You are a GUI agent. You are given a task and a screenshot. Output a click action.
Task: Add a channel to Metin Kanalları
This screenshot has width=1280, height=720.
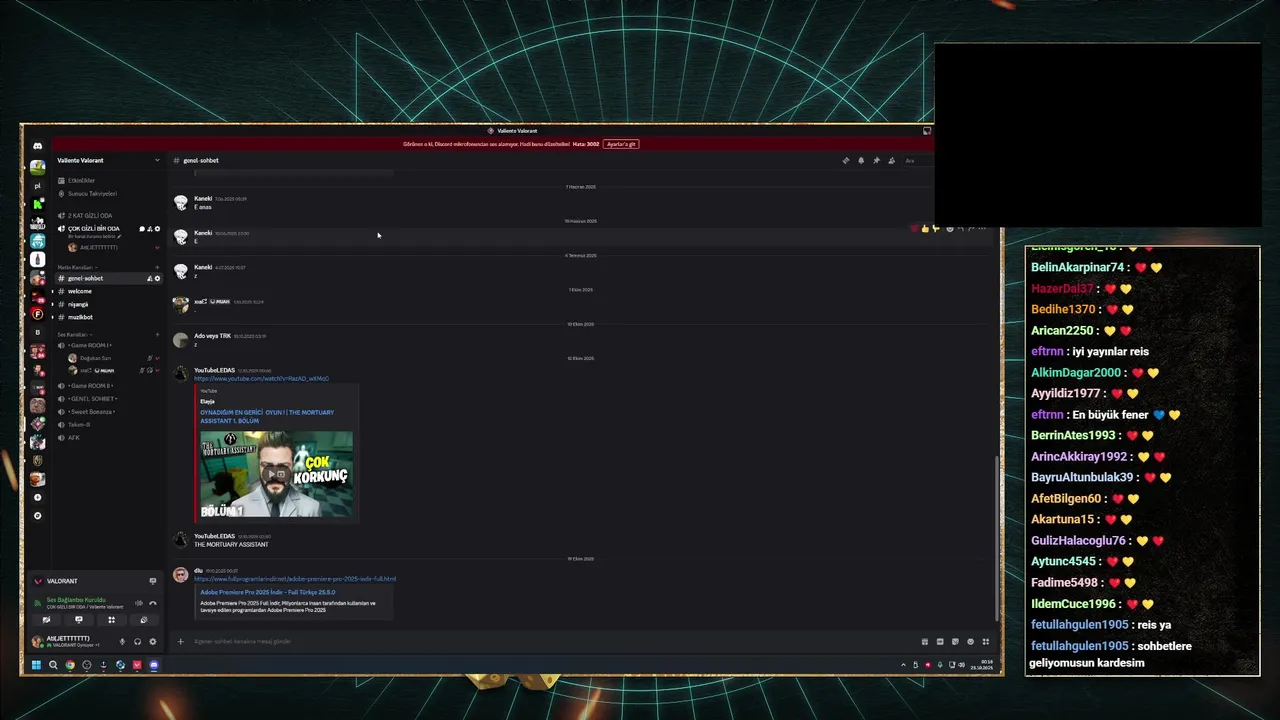(157, 267)
